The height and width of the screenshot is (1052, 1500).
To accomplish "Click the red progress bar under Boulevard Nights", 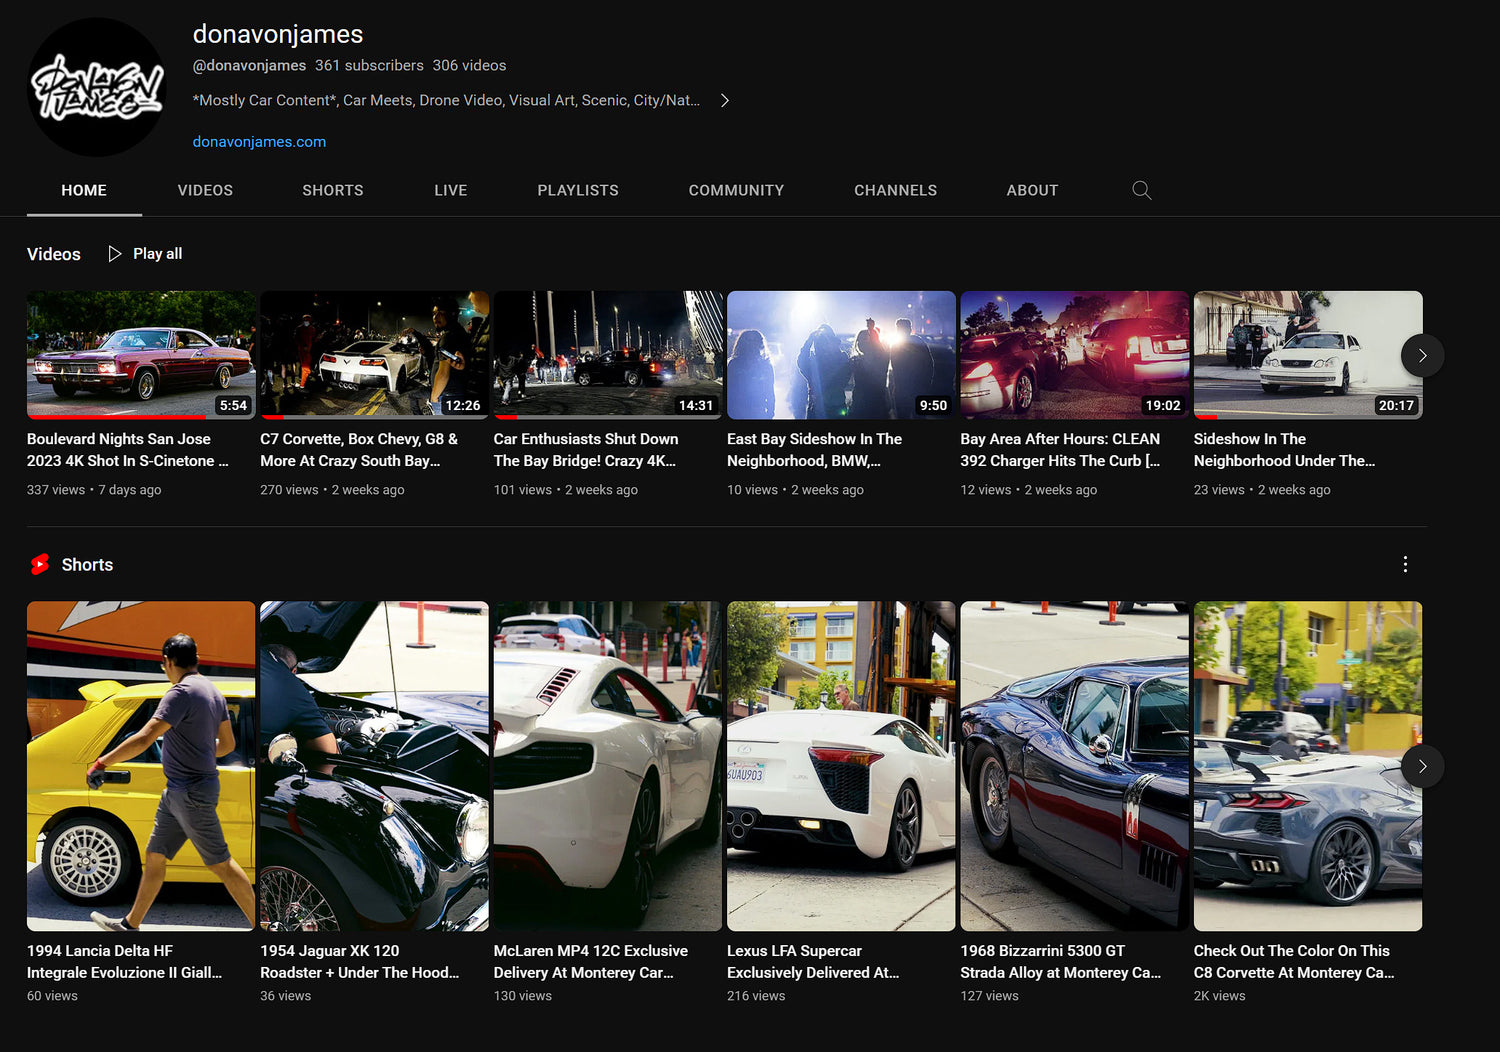I will (116, 417).
